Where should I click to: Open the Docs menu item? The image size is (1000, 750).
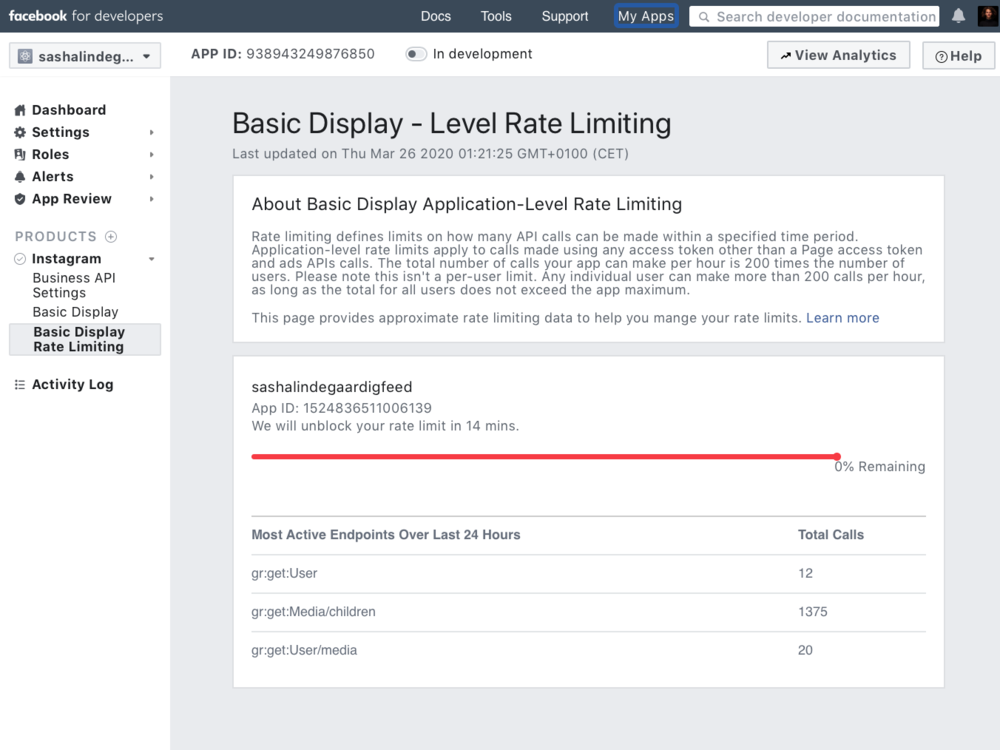click(435, 16)
